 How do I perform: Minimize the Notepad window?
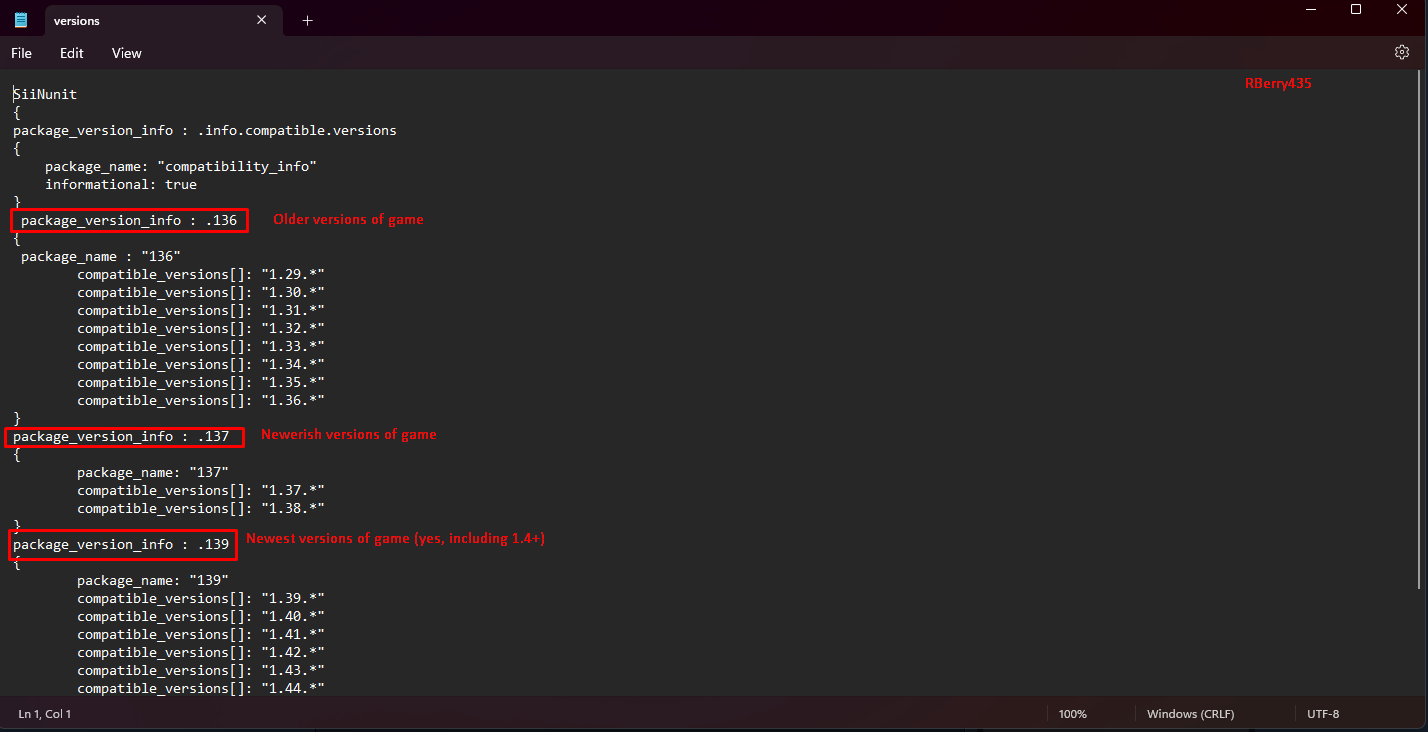1311,10
